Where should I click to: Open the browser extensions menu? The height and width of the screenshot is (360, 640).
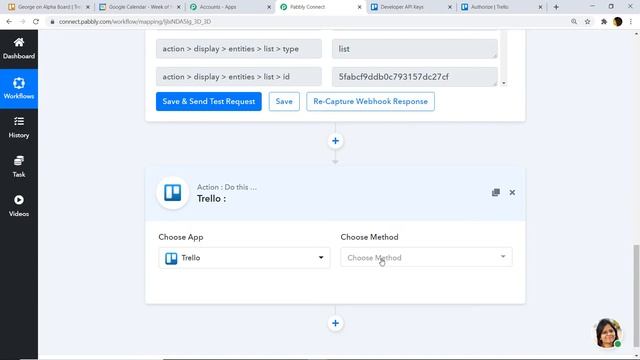click(x=604, y=22)
